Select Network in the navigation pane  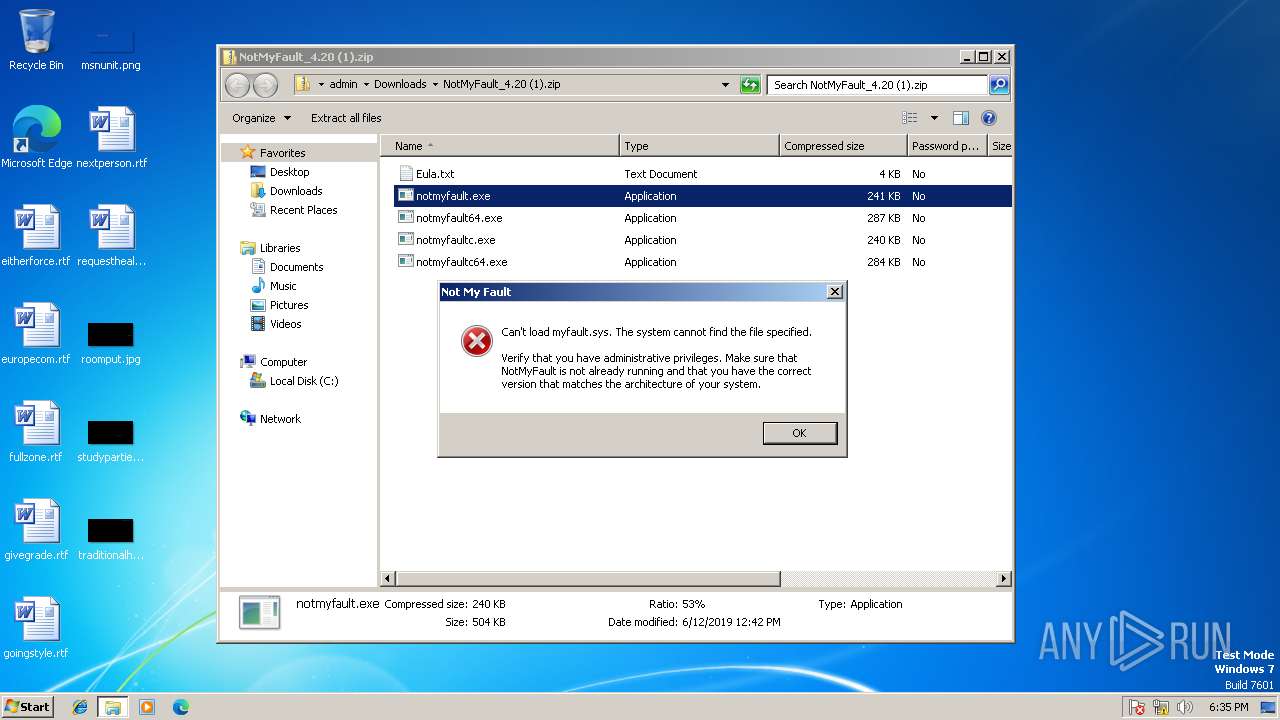click(x=280, y=419)
